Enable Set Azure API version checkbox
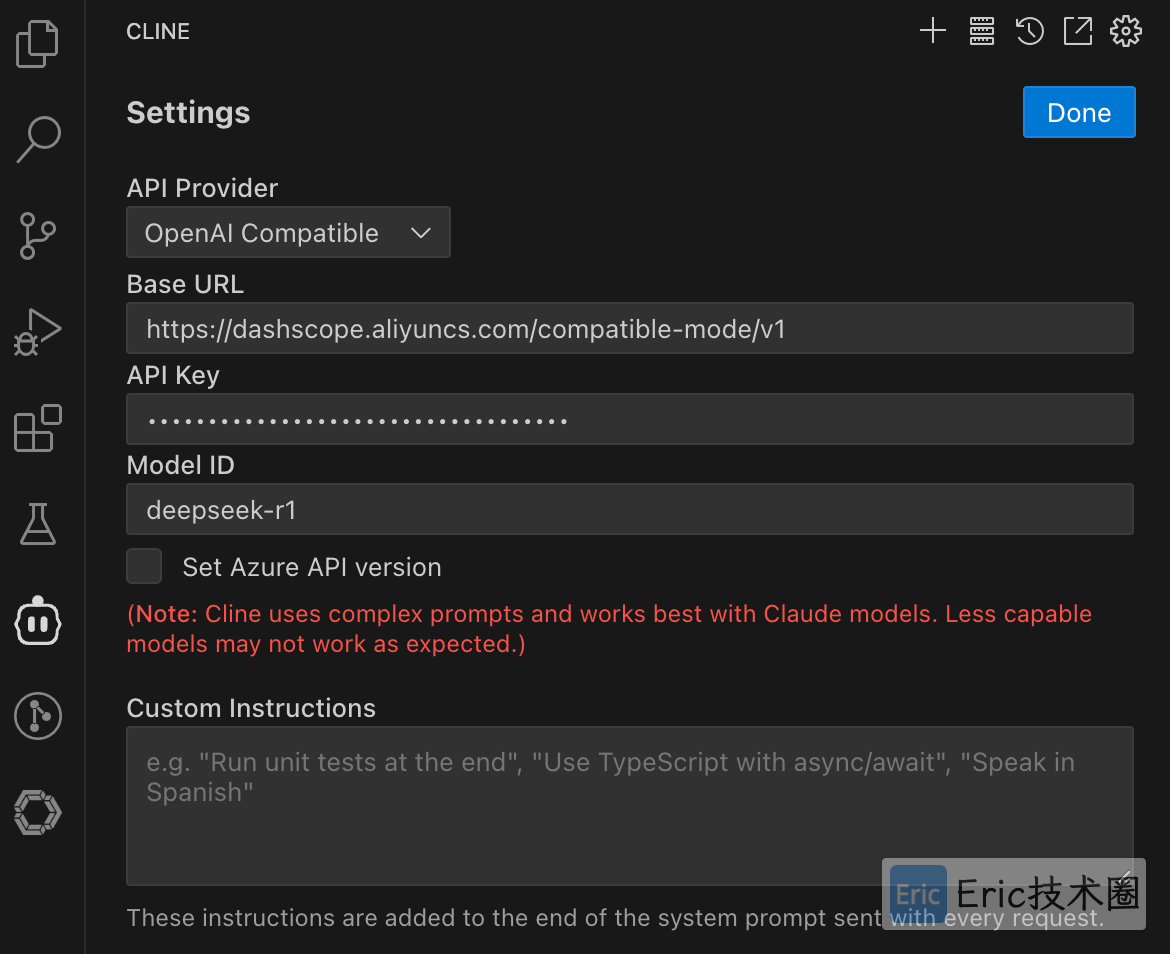Viewport: 1170px width, 954px height. pyautogui.click(x=144, y=566)
